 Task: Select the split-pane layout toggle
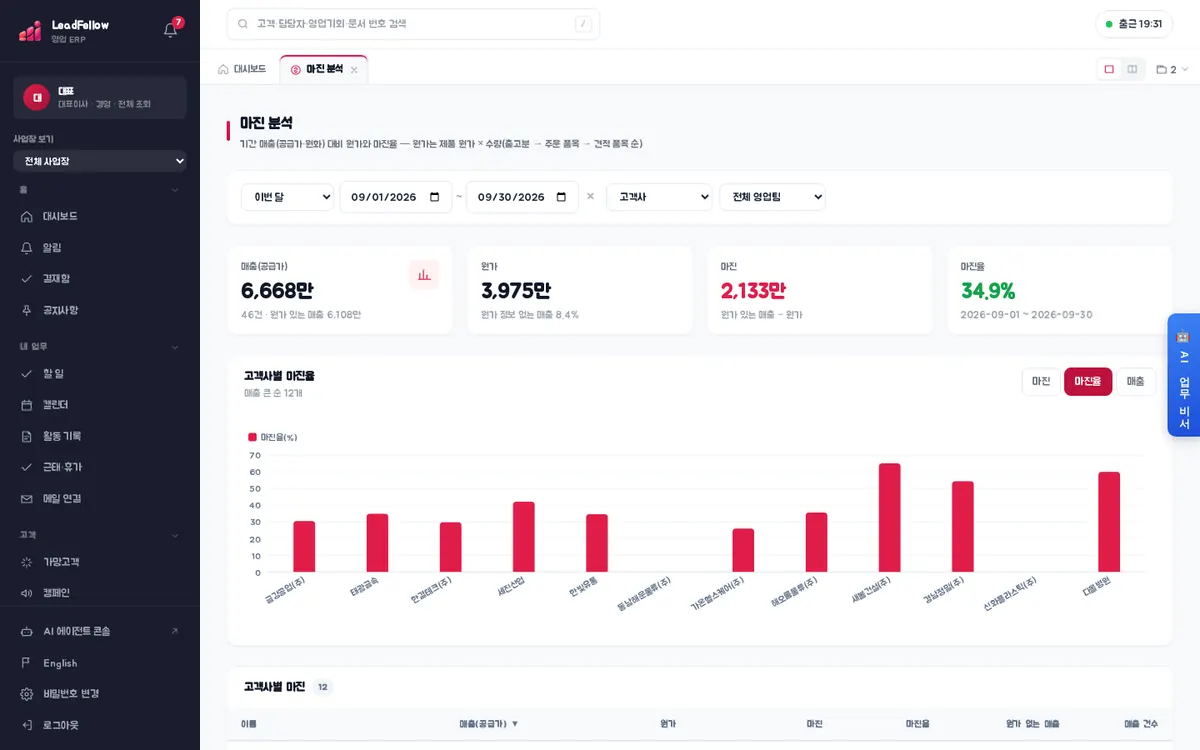1132,69
